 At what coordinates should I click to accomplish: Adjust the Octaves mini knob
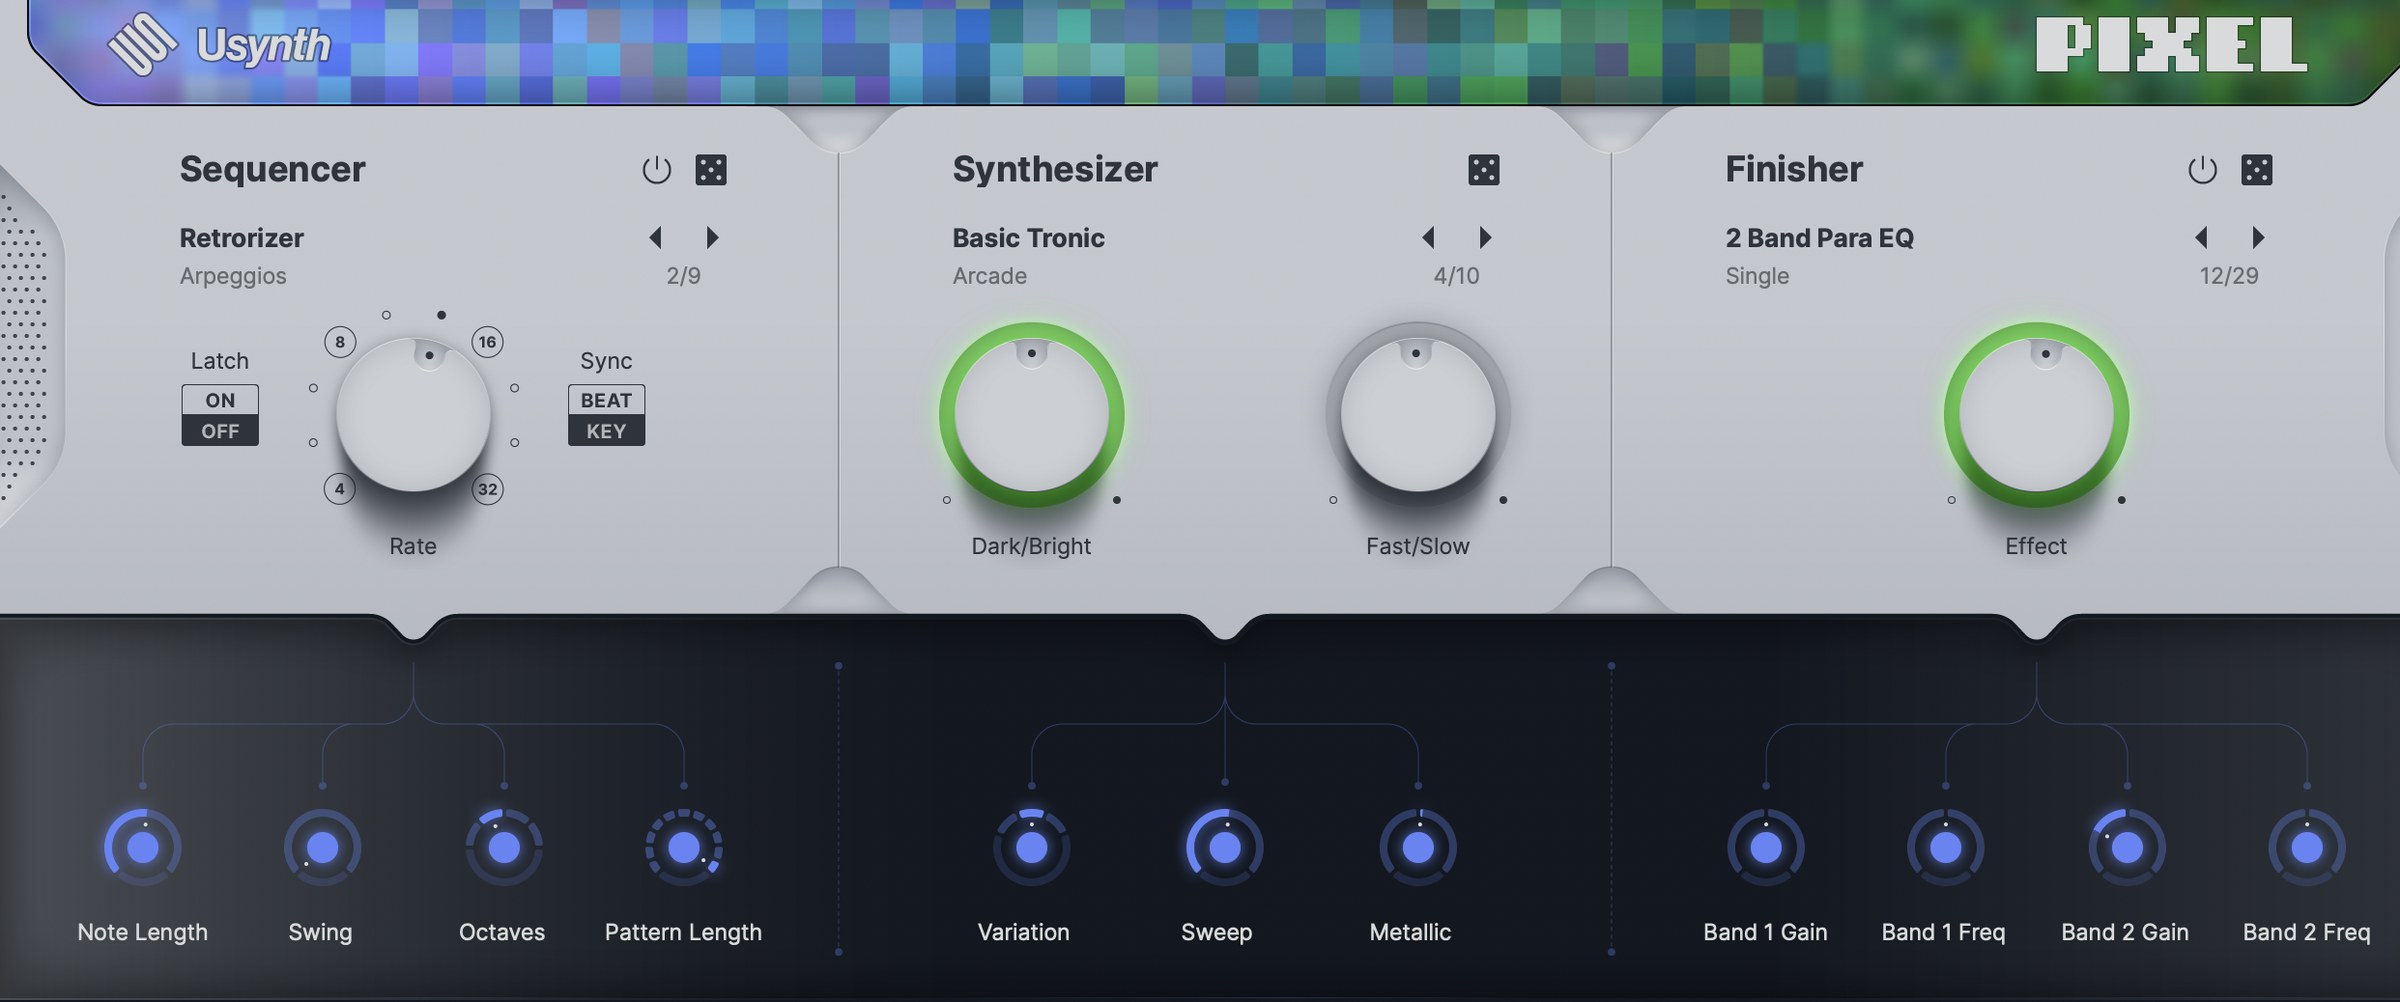coord(504,848)
